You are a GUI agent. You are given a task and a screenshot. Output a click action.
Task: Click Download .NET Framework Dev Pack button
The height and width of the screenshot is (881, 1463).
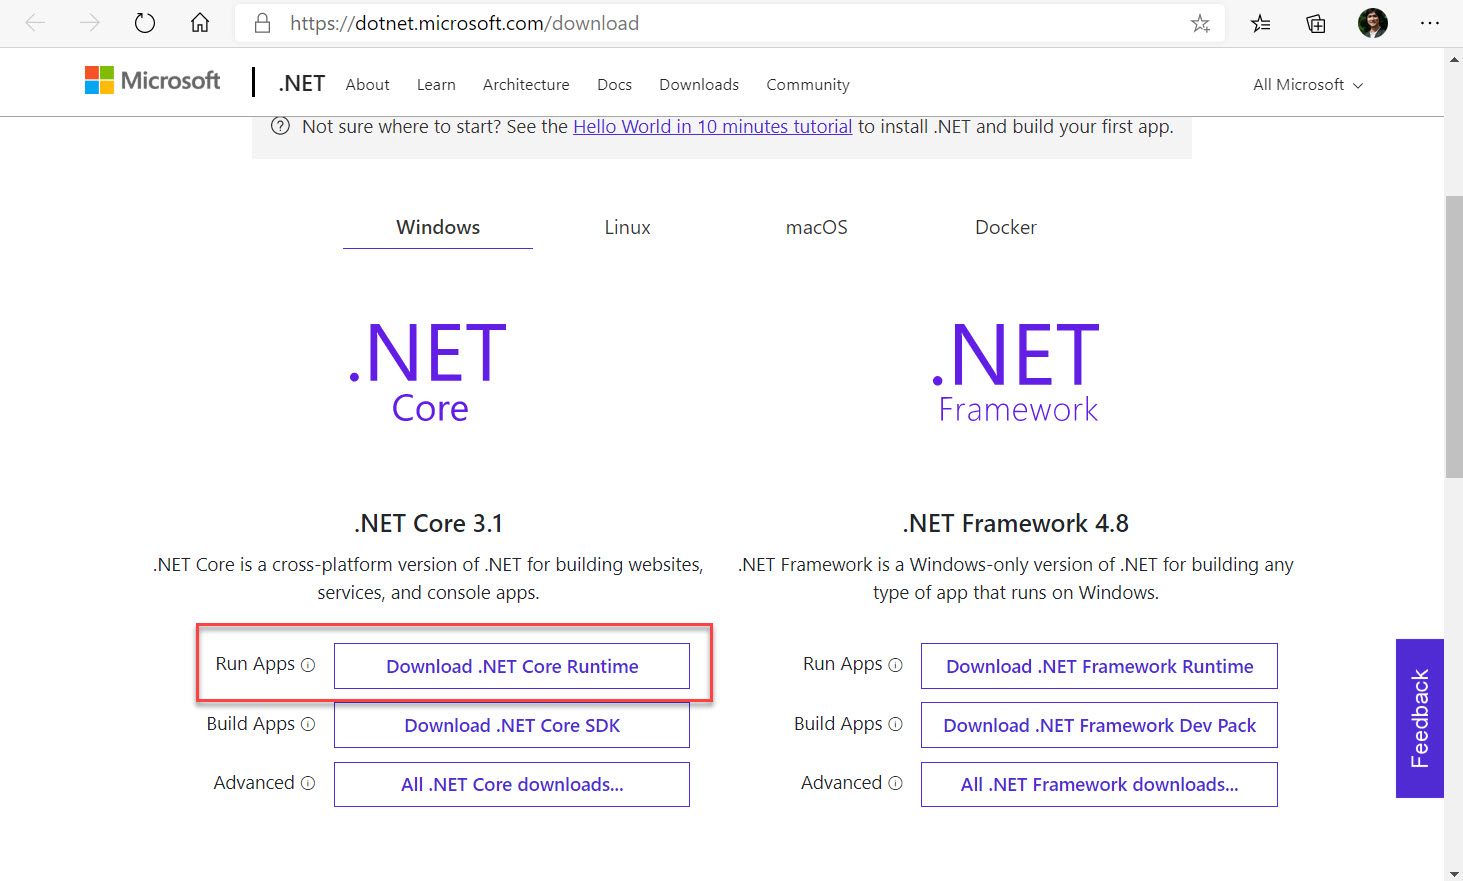(1099, 726)
